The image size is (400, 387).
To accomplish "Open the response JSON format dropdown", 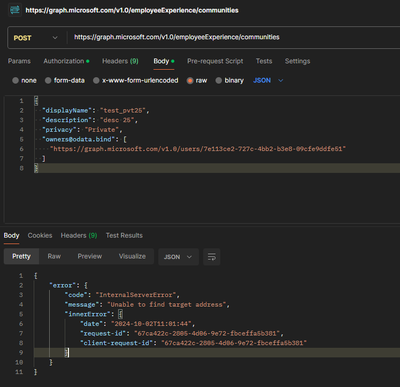I will click(x=178, y=257).
